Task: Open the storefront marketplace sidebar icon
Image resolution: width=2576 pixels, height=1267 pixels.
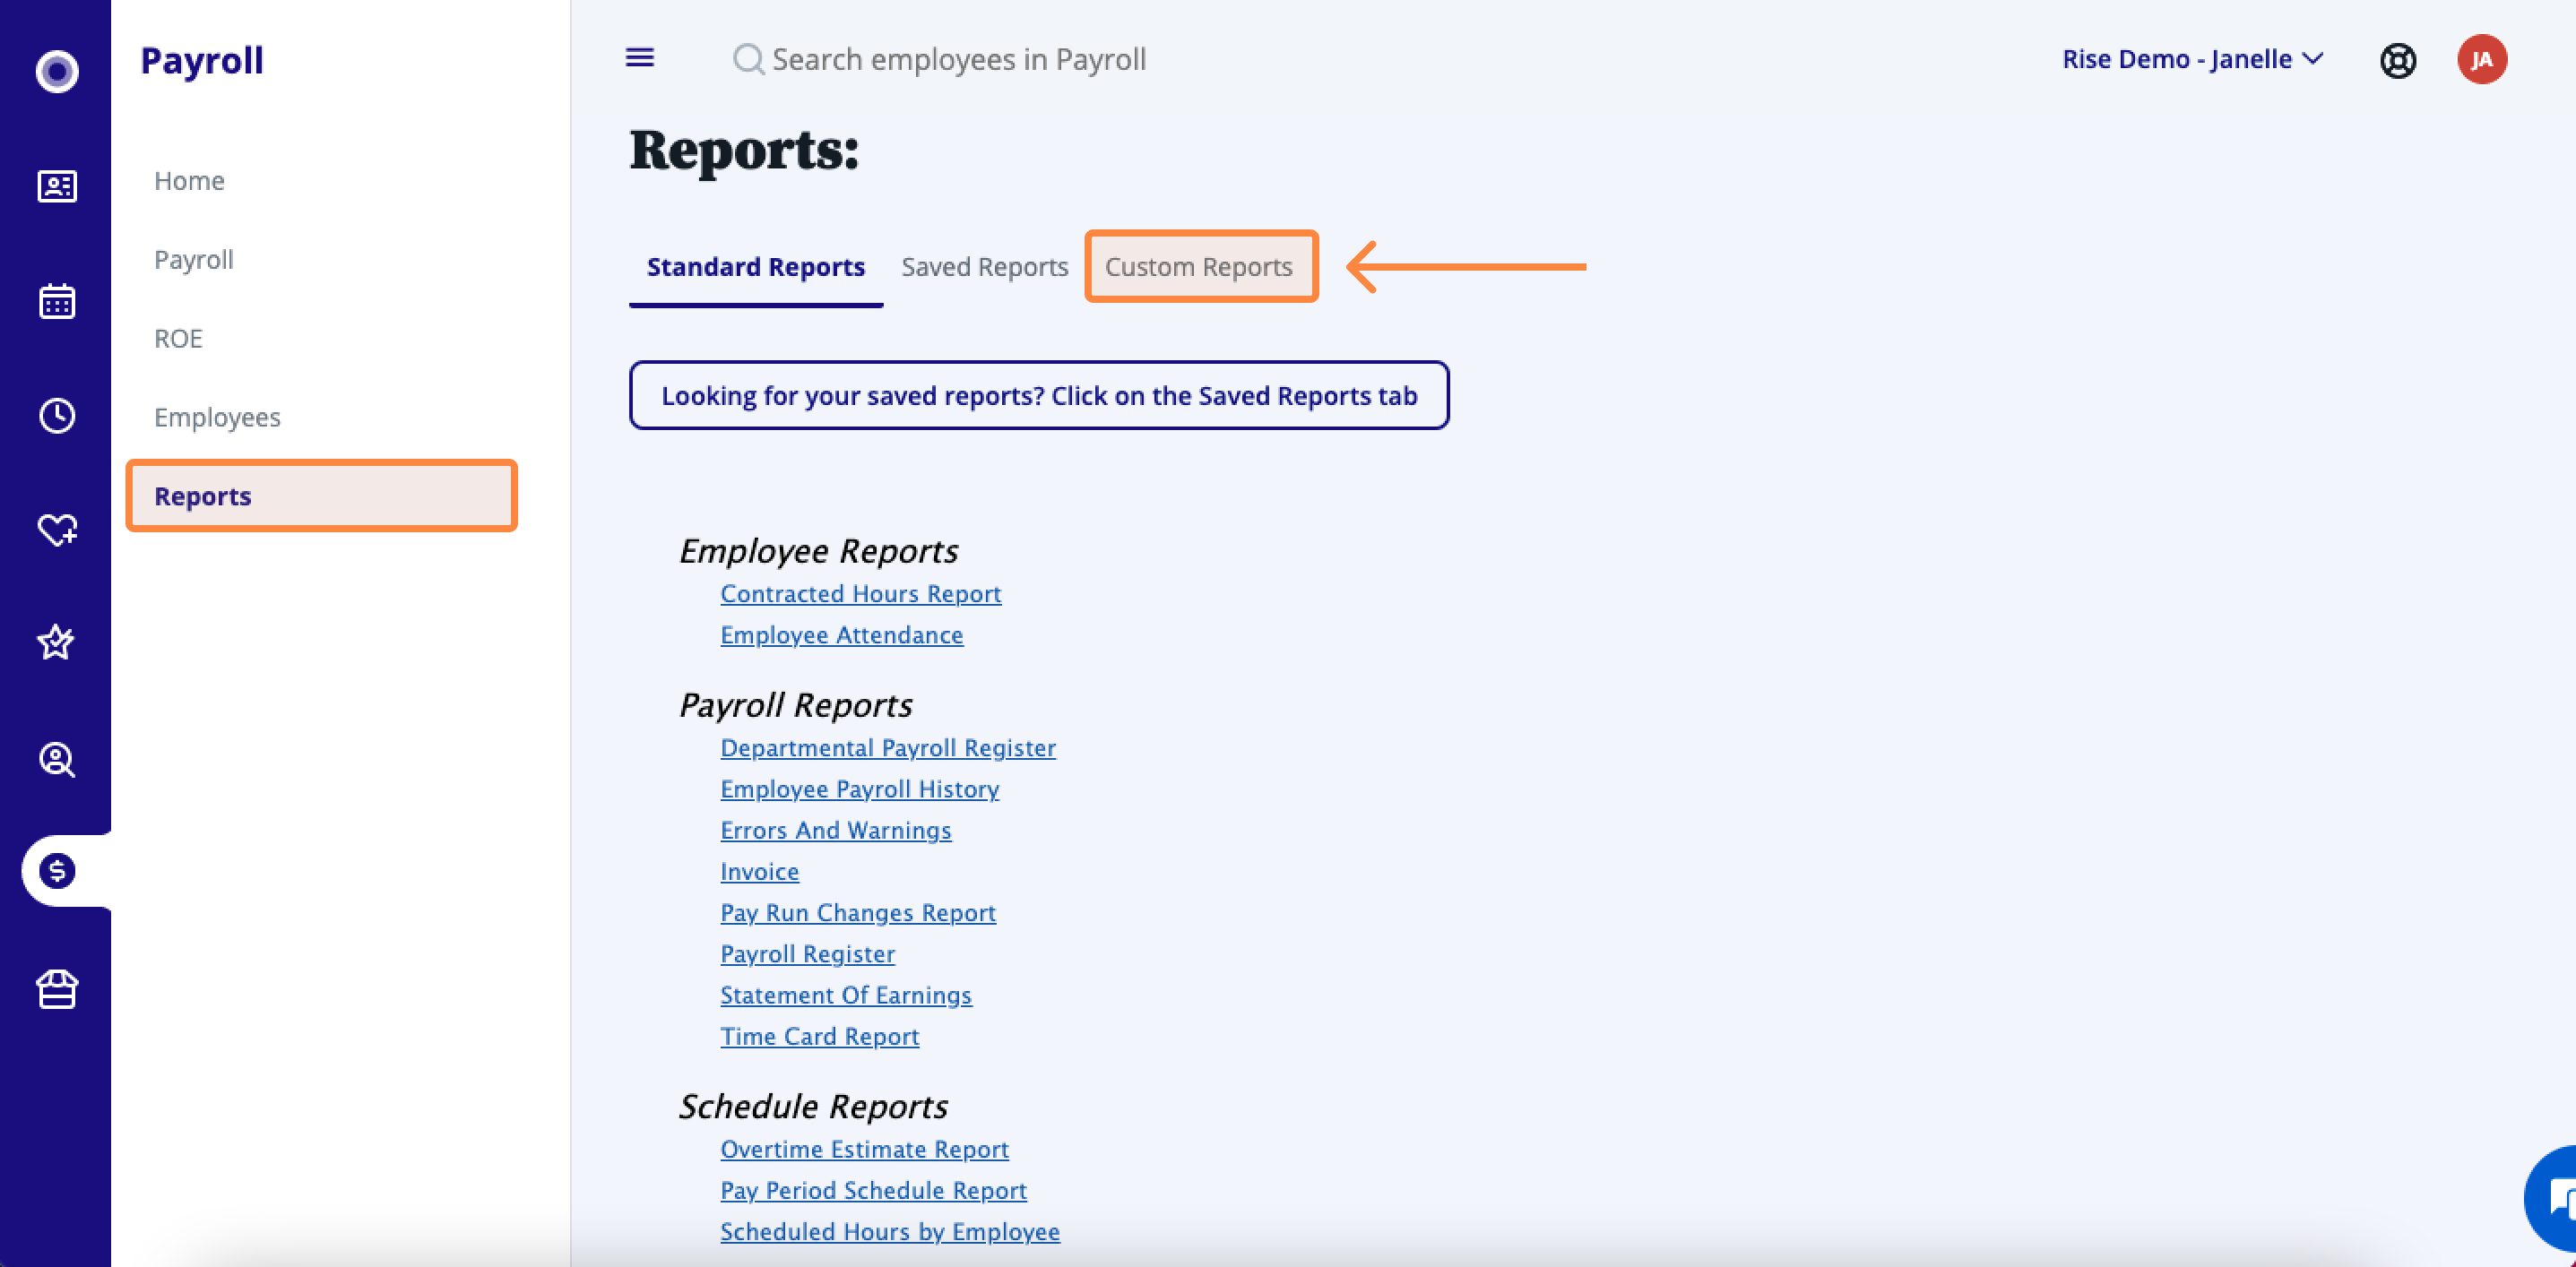Action: [57, 989]
